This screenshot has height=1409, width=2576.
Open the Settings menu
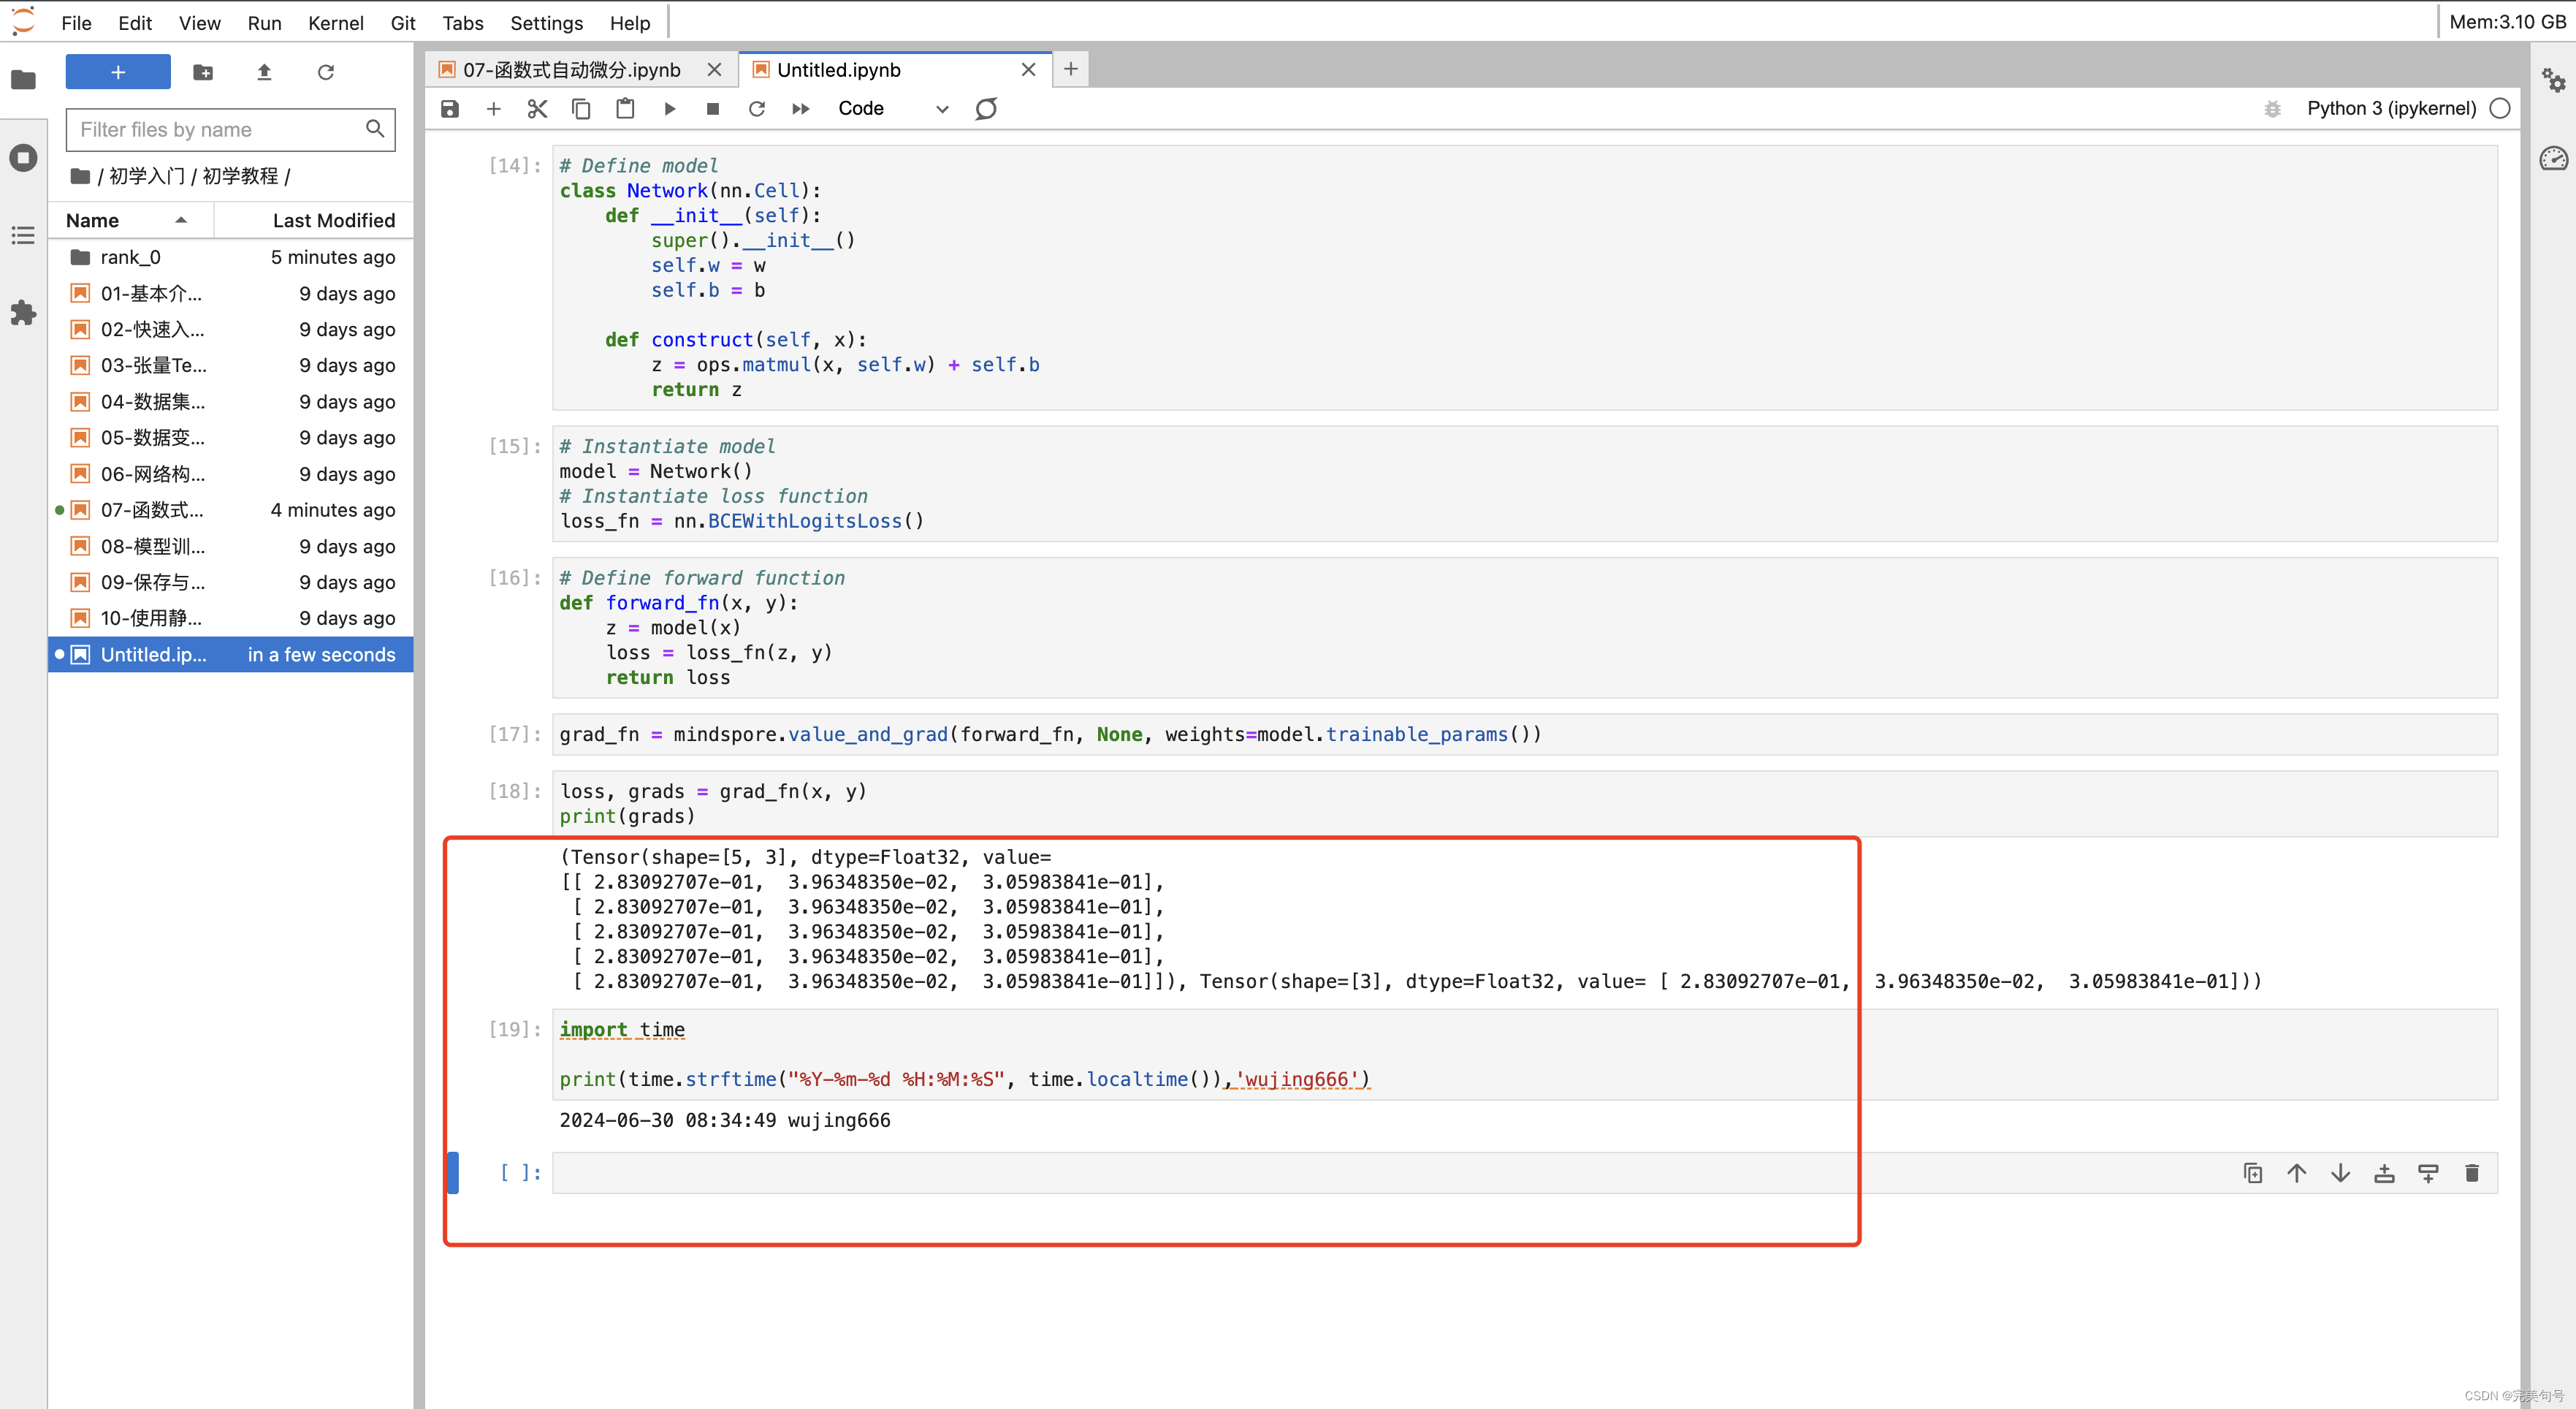click(x=546, y=22)
